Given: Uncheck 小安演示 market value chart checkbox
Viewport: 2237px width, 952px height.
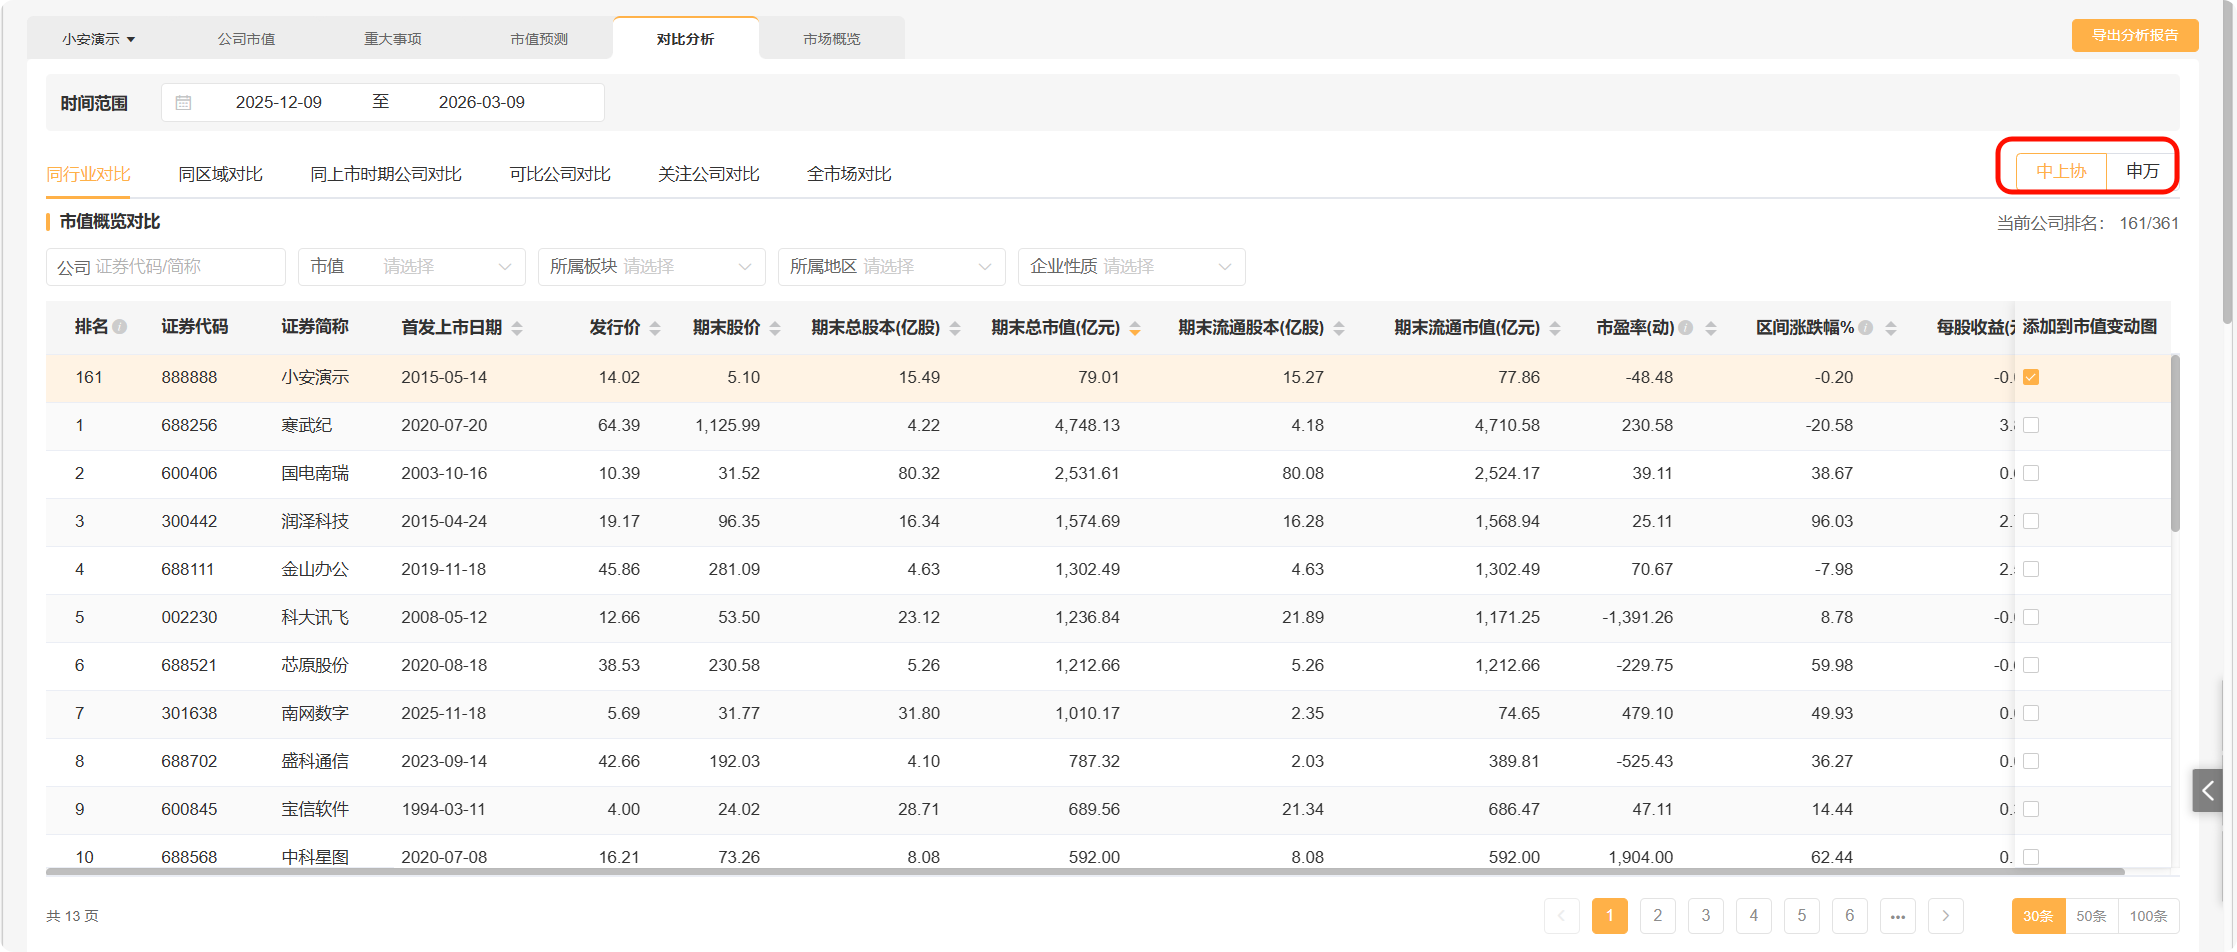Looking at the screenshot, I should point(2031,377).
